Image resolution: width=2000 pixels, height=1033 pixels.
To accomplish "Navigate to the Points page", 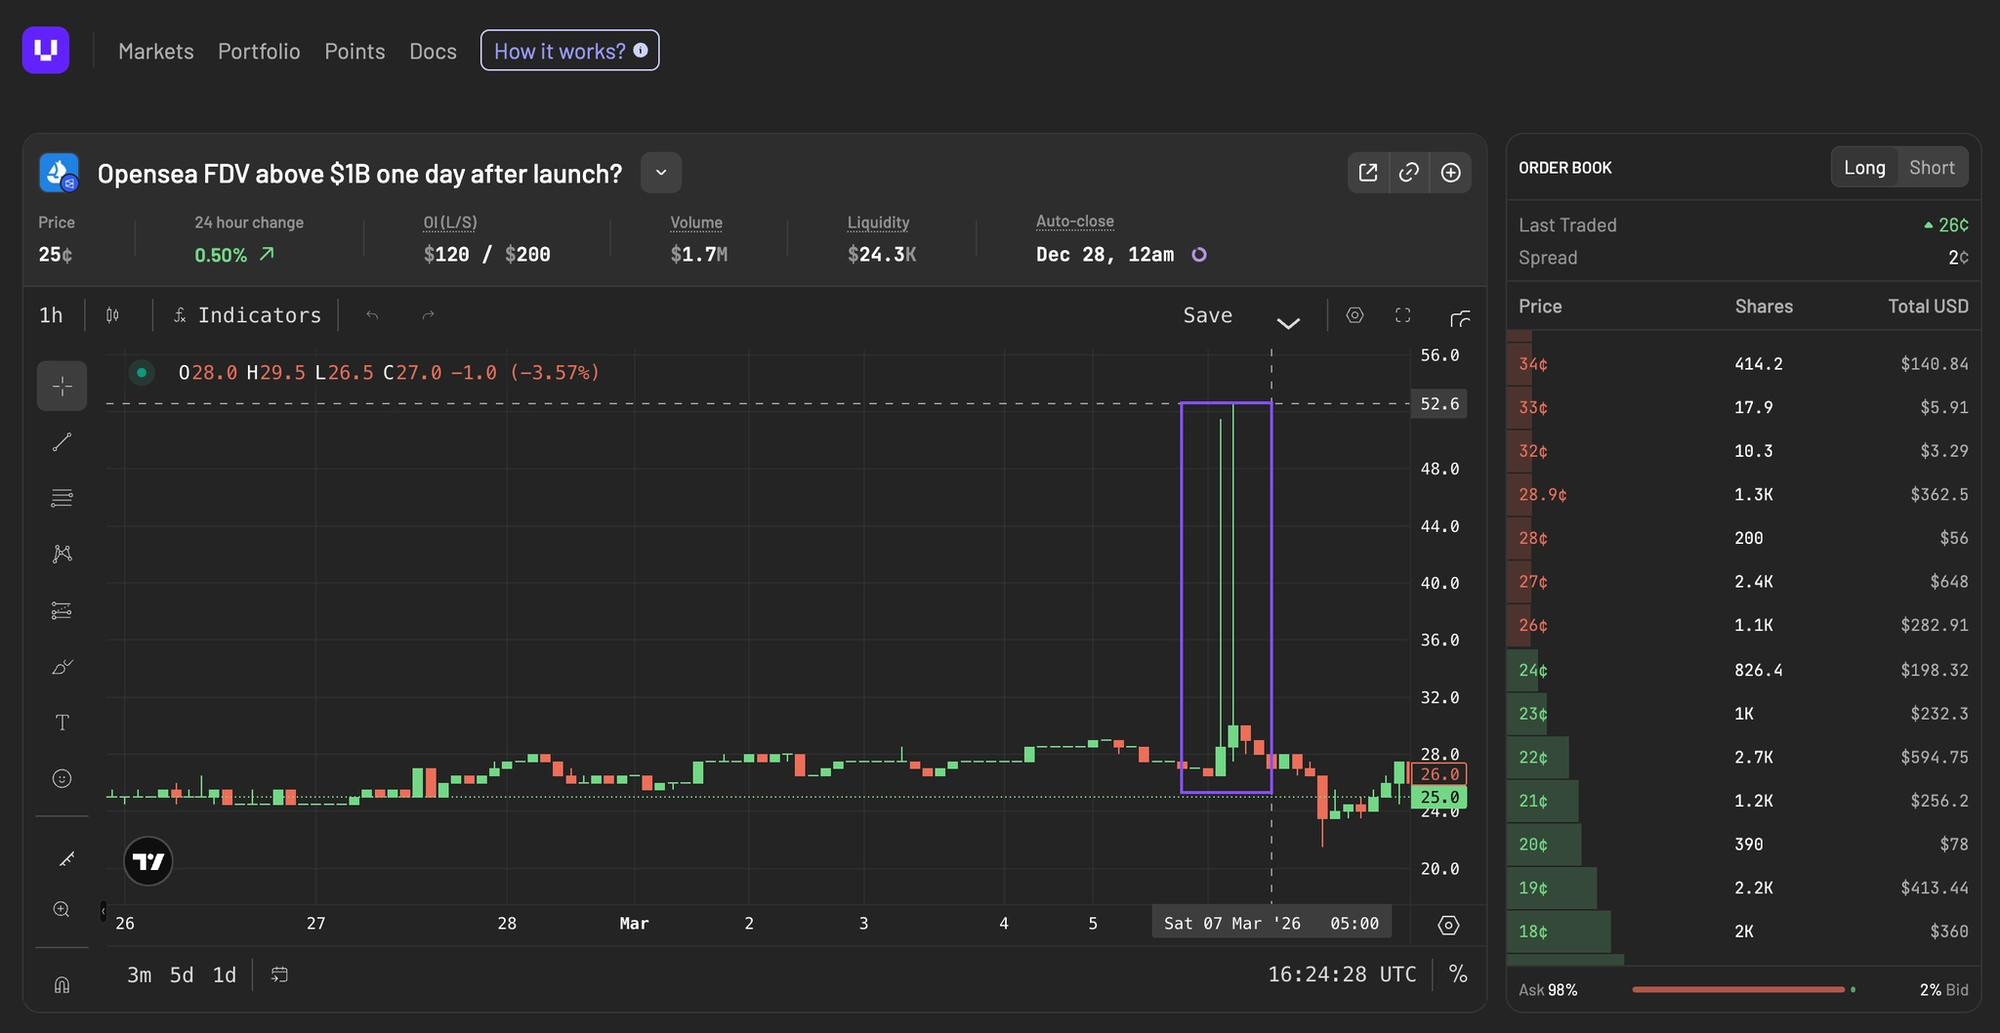I will [355, 51].
